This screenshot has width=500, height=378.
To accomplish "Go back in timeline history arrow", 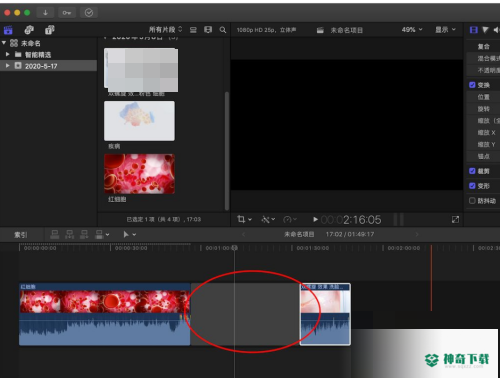I will (243, 234).
